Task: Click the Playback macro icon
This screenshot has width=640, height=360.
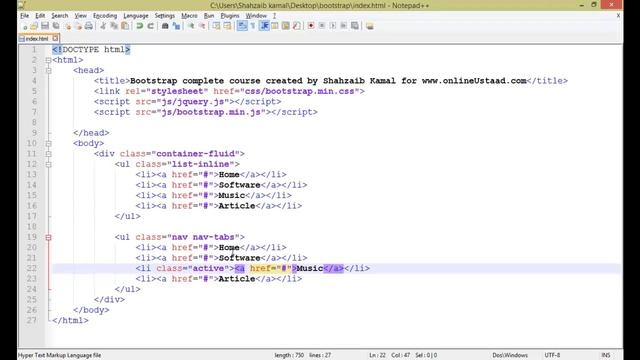Action: [x=333, y=26]
